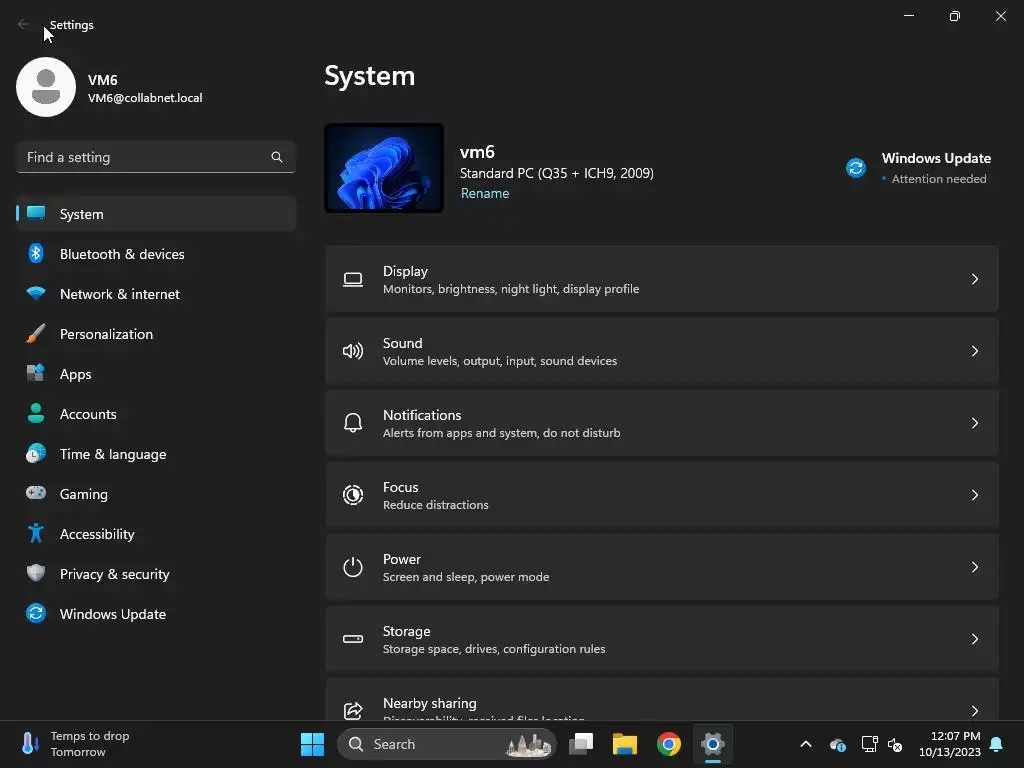Click the Personalization paintbrush icon
Viewport: 1024px width, 768px height.
[36, 334]
